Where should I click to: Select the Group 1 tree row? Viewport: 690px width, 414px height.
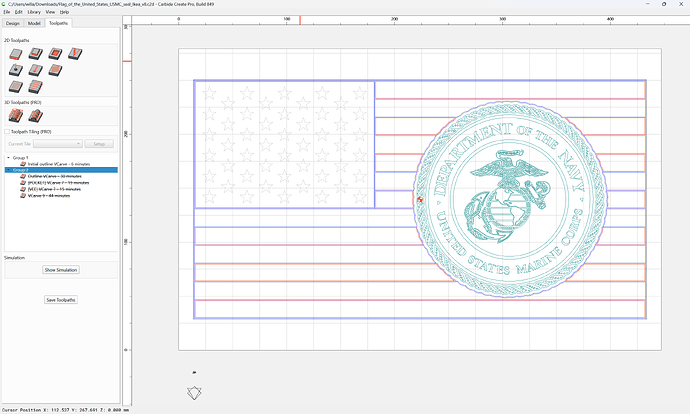61,158
